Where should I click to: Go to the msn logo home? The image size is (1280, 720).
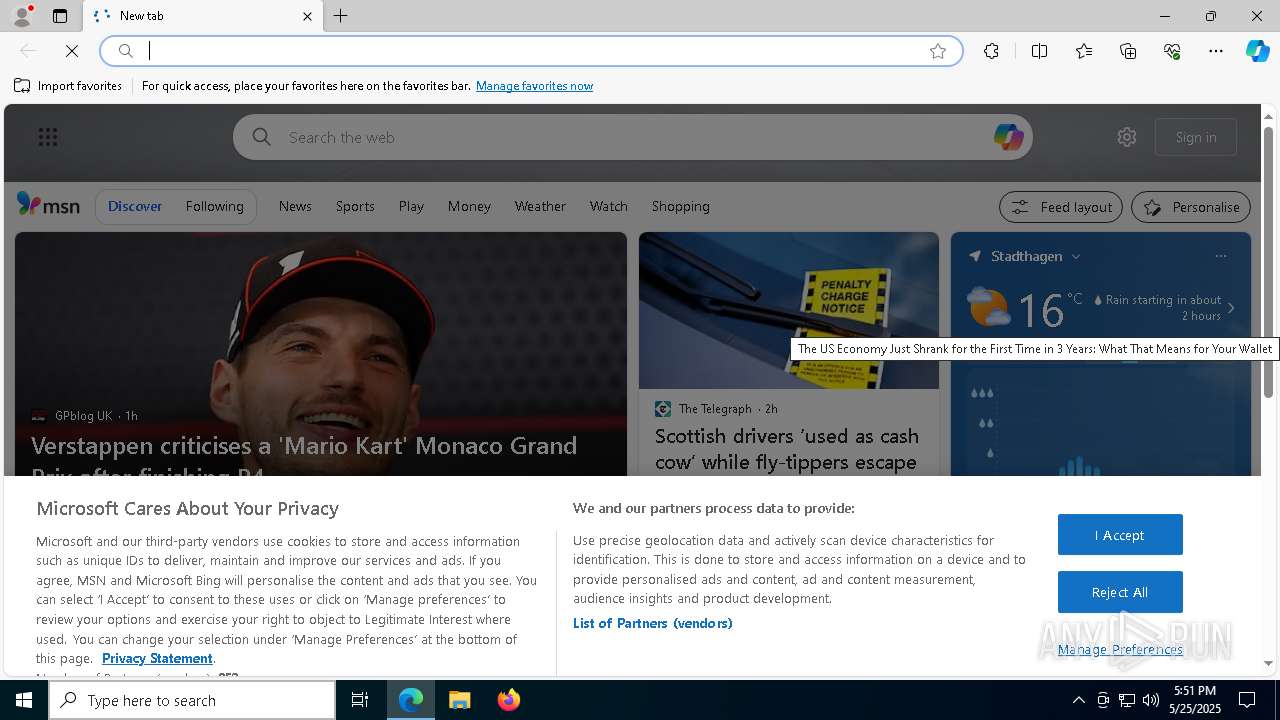tap(48, 205)
